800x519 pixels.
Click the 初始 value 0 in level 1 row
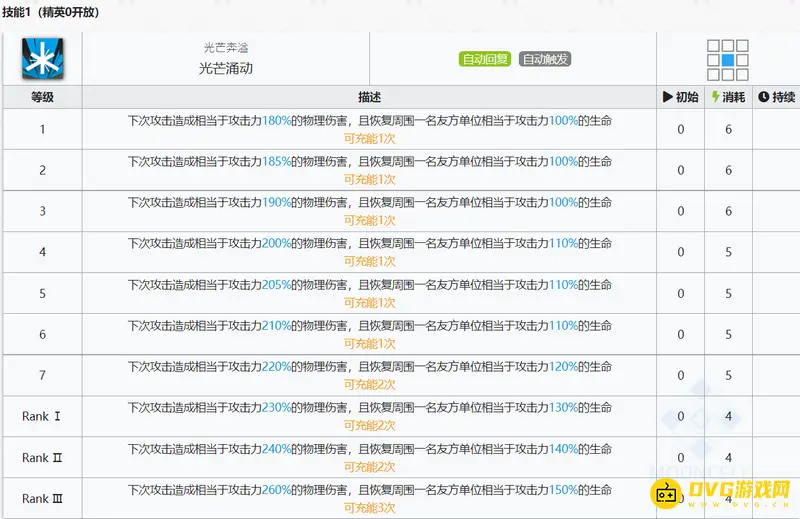(681, 130)
